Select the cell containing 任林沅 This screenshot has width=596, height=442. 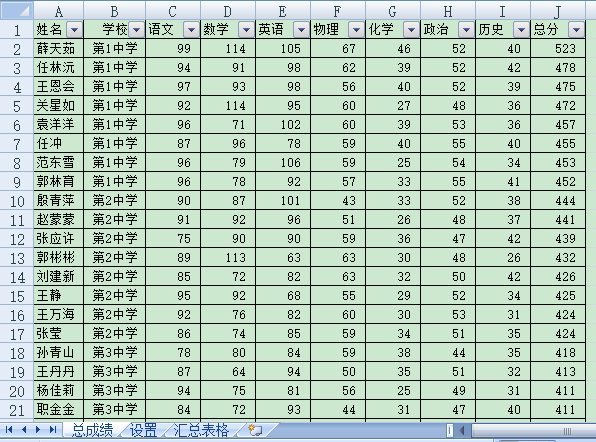pyautogui.click(x=59, y=67)
